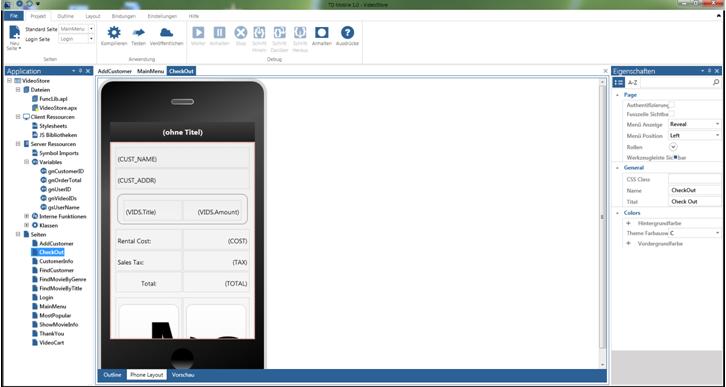Screen dimensions: 726x387
Task: Switch properties to categorized view icon
Action: pos(619,82)
